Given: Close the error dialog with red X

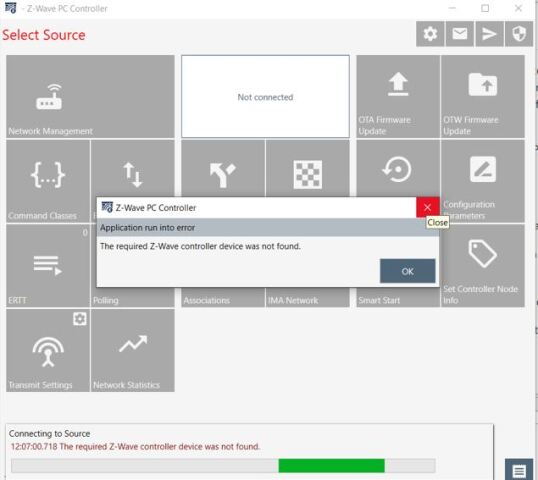Looking at the screenshot, I should (x=428, y=207).
